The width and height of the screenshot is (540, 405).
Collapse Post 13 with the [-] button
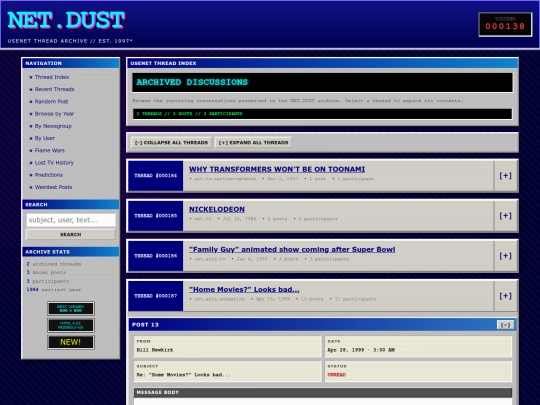tap(505, 325)
